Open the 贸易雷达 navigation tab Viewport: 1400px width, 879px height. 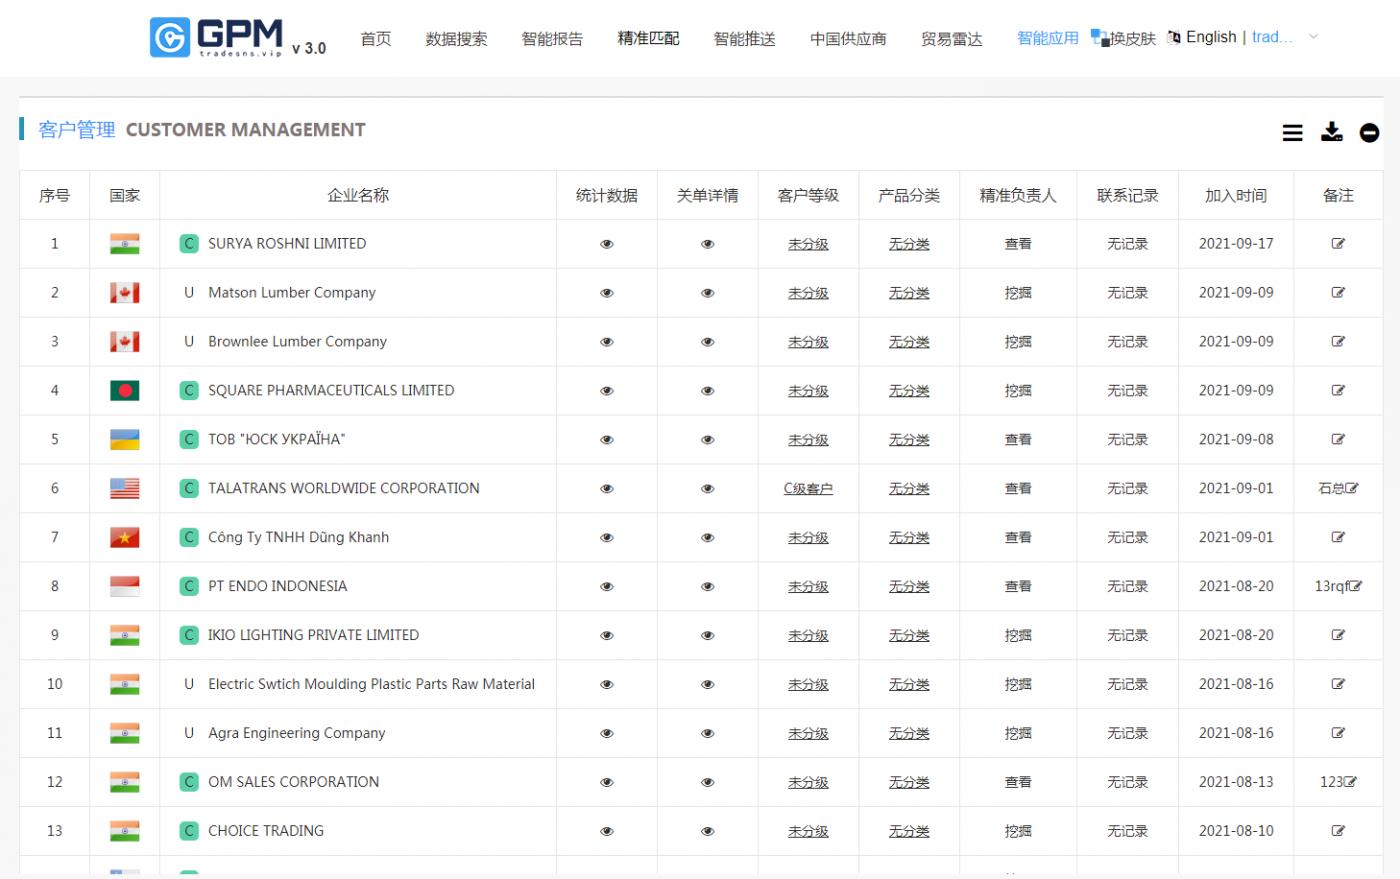pos(950,37)
